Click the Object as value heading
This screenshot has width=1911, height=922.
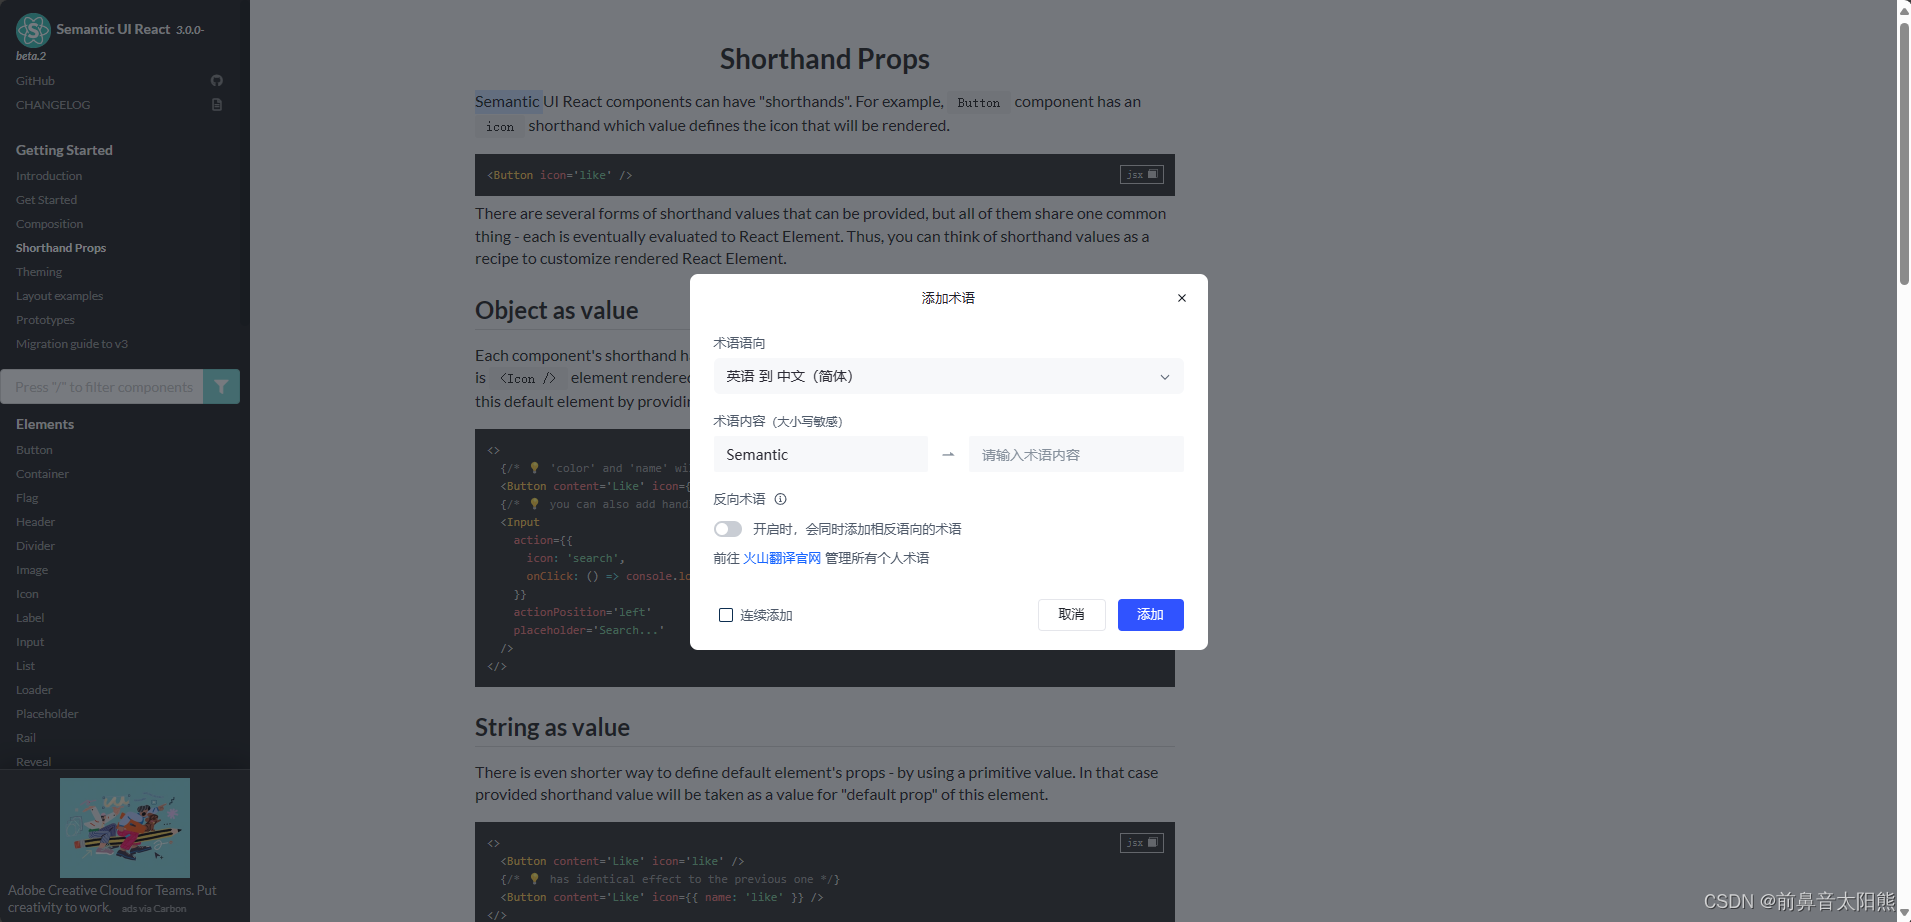[x=556, y=310]
